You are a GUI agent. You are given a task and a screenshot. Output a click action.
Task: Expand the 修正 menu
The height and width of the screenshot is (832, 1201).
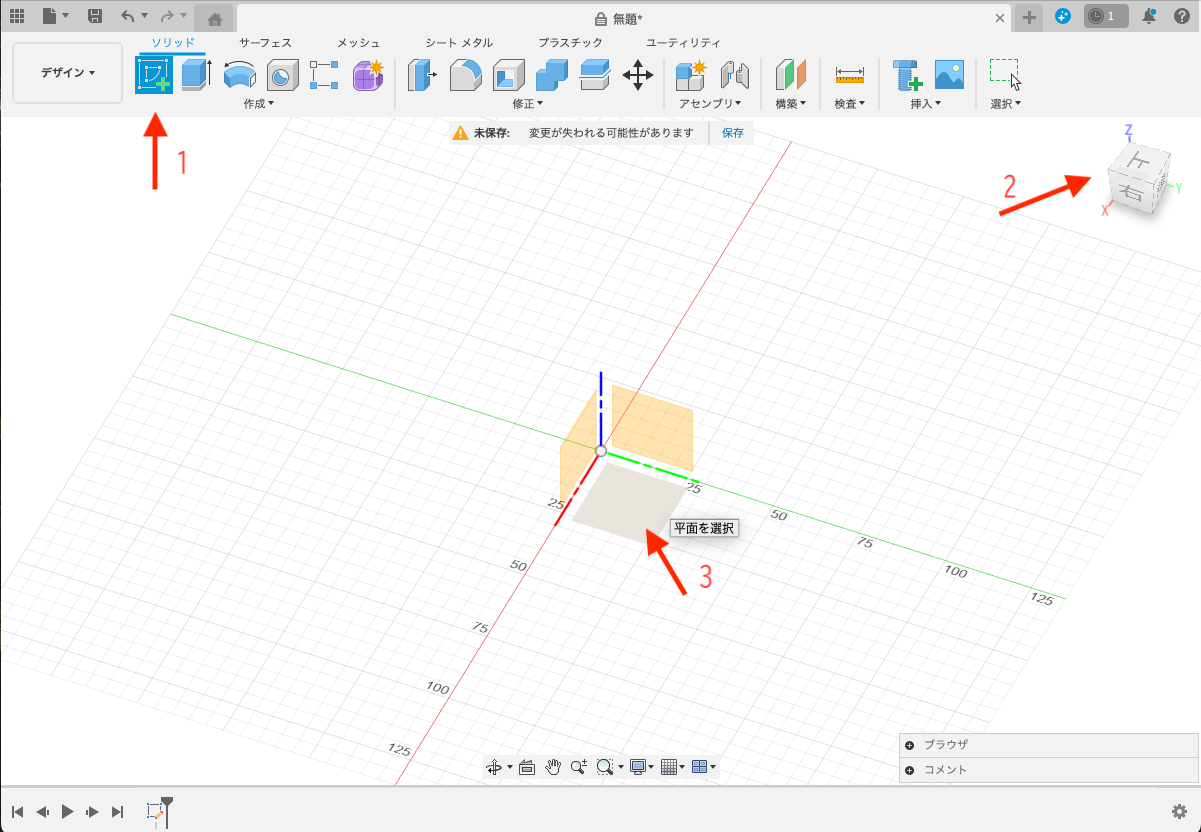coord(527,104)
